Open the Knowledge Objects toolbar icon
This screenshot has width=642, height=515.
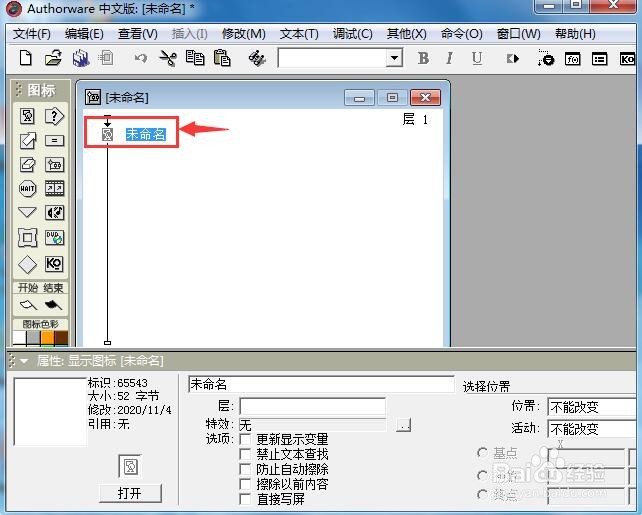tap(626, 59)
